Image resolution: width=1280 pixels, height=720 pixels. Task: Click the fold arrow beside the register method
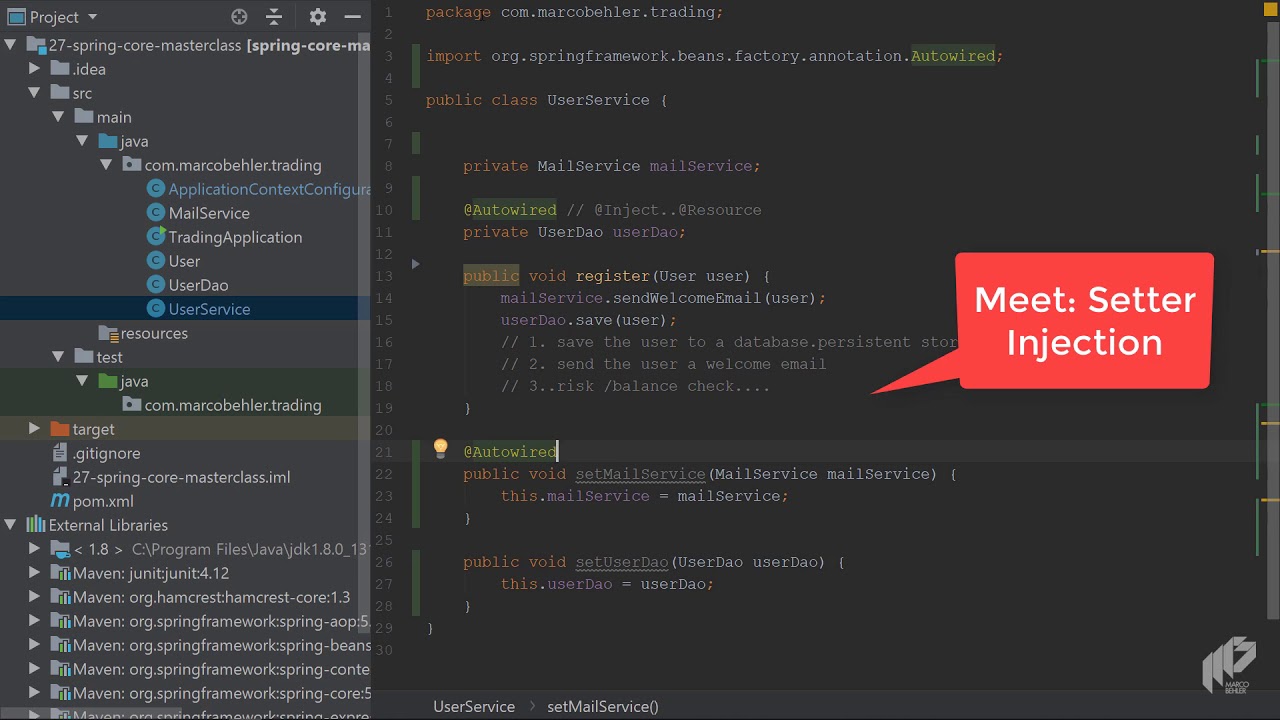(416, 264)
